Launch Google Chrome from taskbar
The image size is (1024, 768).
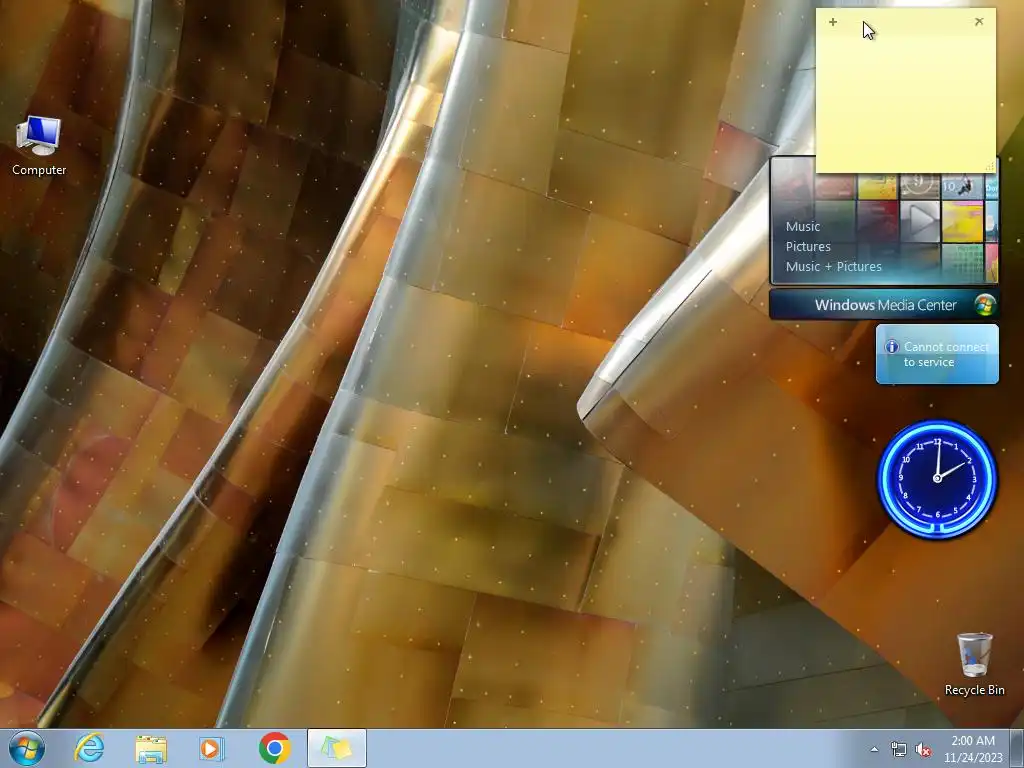[x=274, y=748]
